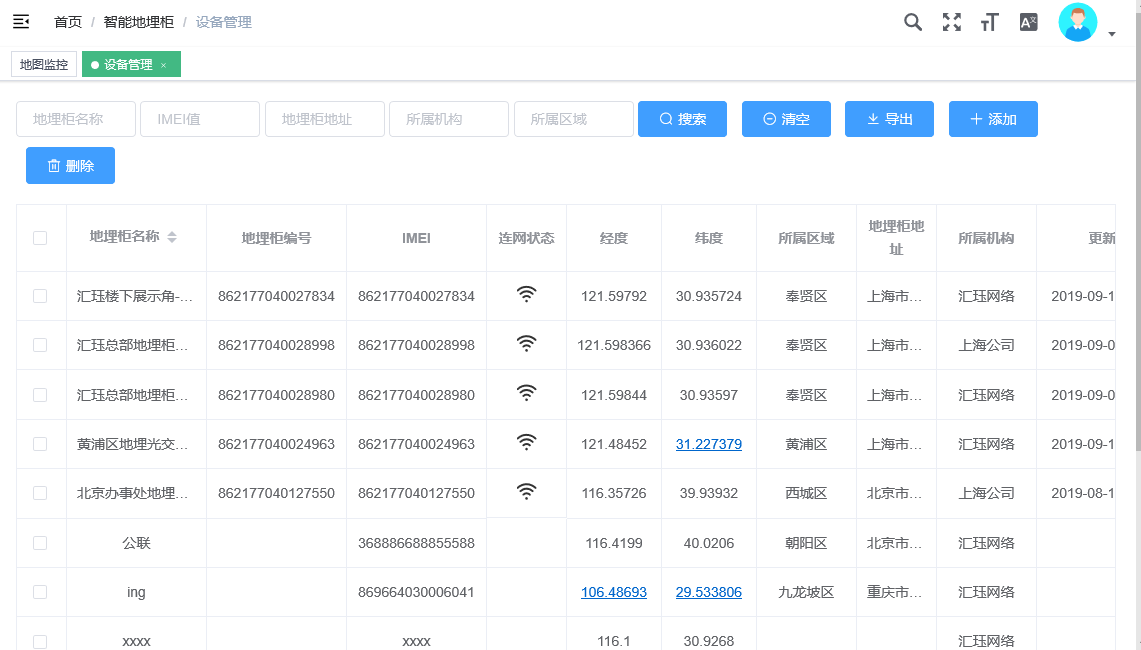Viewport: 1141px width, 650px height.
Task: Collapse the sidebar with the hamburger icon
Action: 21,22
